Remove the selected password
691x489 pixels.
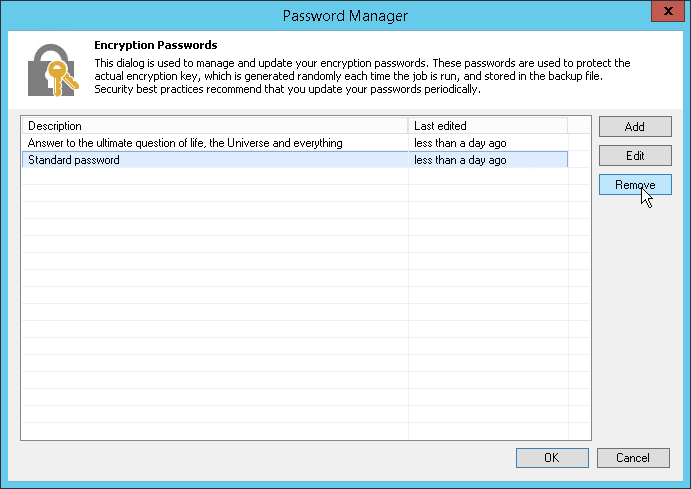tap(633, 185)
